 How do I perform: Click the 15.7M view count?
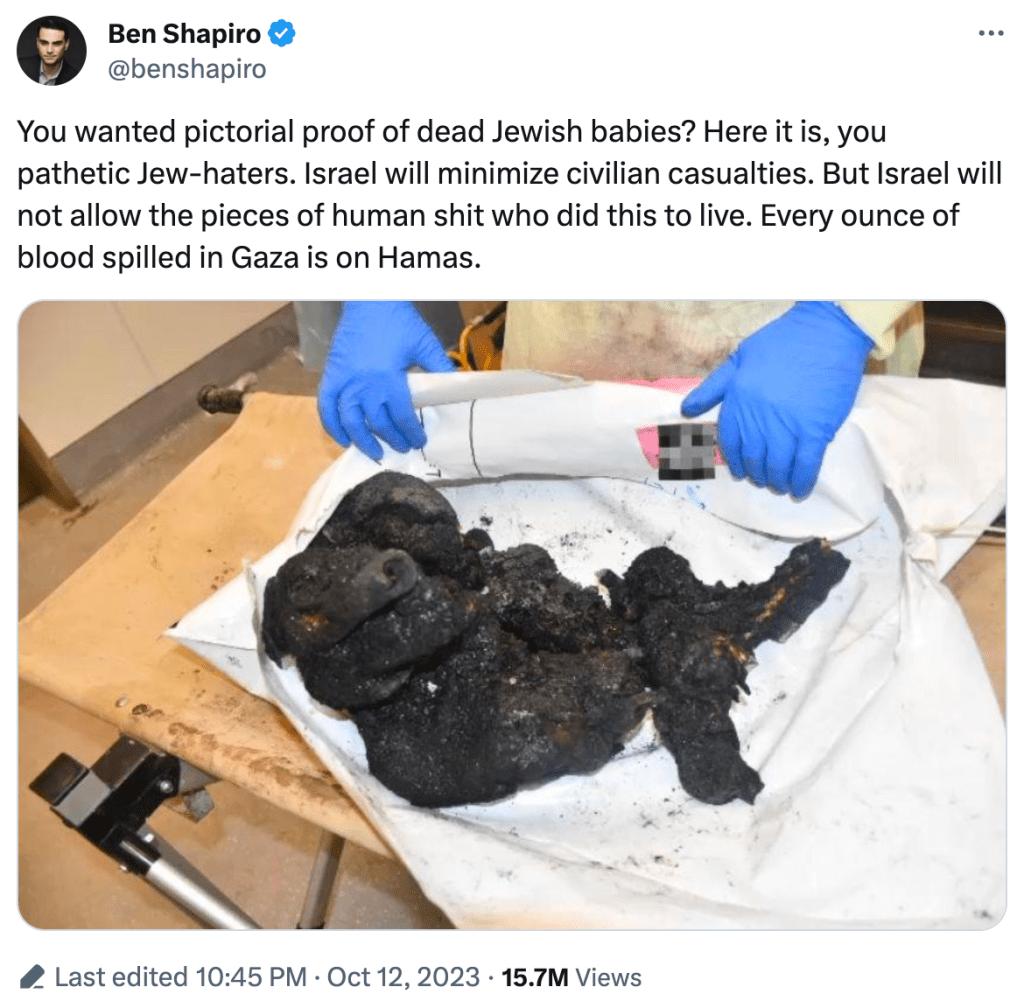point(535,977)
